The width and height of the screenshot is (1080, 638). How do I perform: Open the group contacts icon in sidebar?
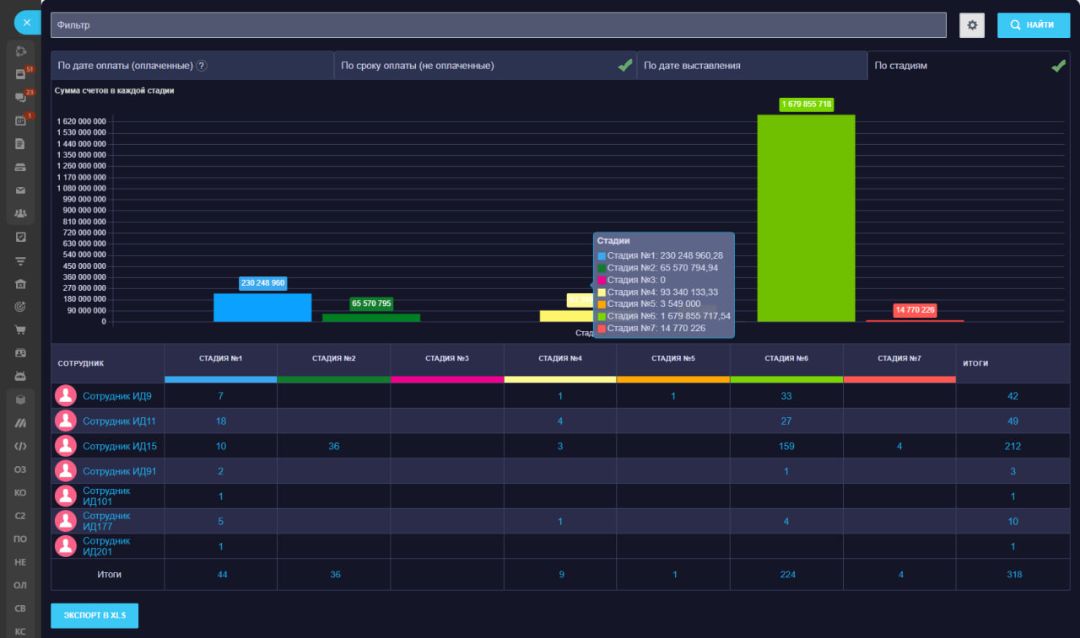(20, 213)
